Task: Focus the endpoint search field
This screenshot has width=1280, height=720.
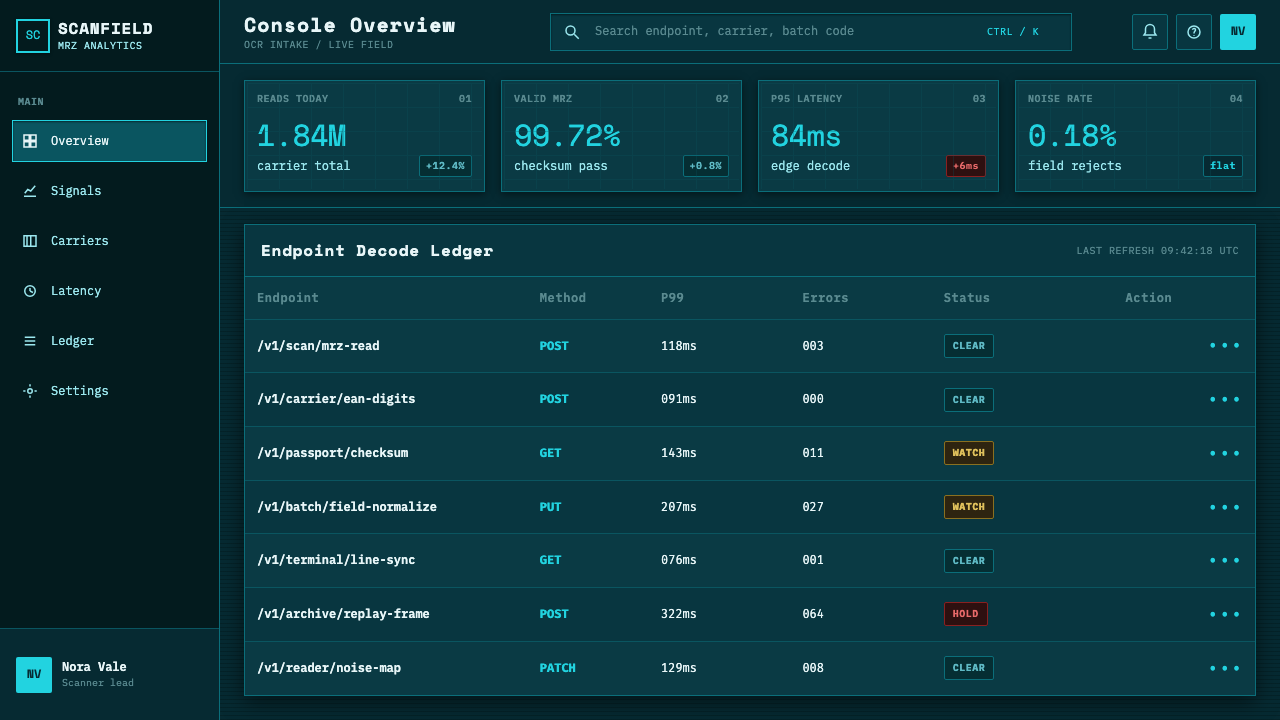Action: click(x=811, y=32)
